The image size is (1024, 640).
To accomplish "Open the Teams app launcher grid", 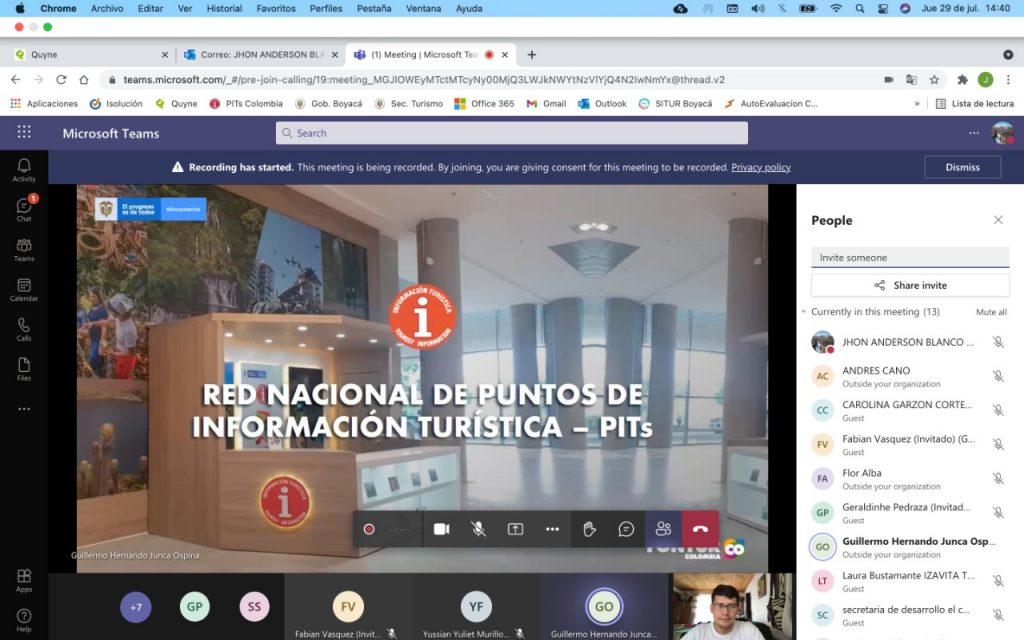I will coord(24,133).
